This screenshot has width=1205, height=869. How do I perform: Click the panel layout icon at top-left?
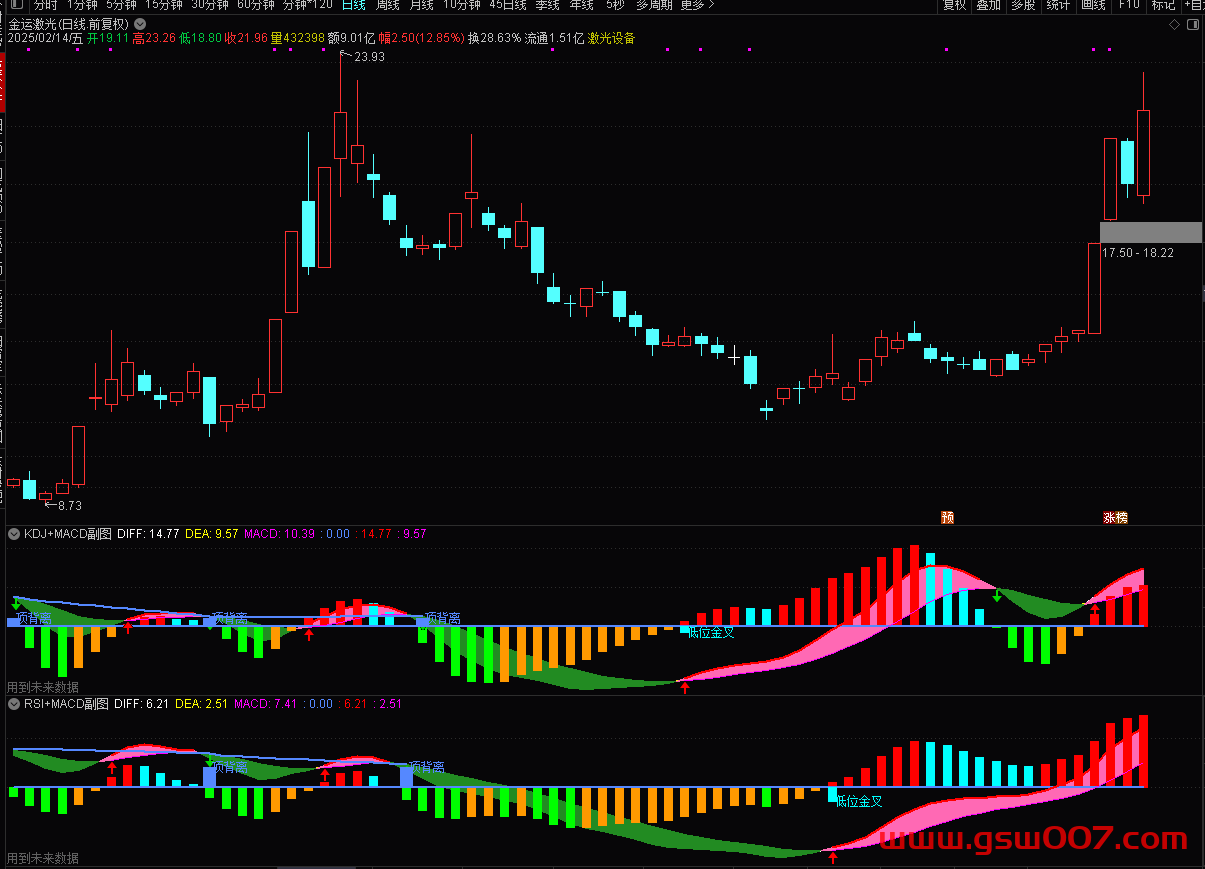click(15, 5)
